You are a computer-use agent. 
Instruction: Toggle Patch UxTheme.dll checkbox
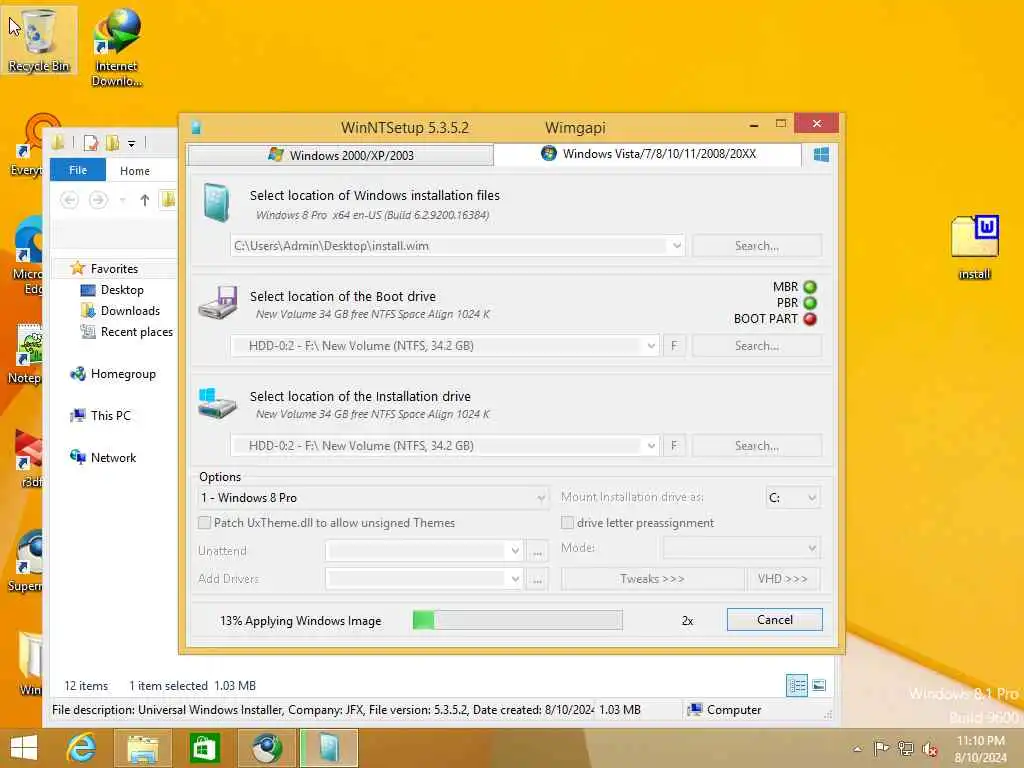(204, 522)
